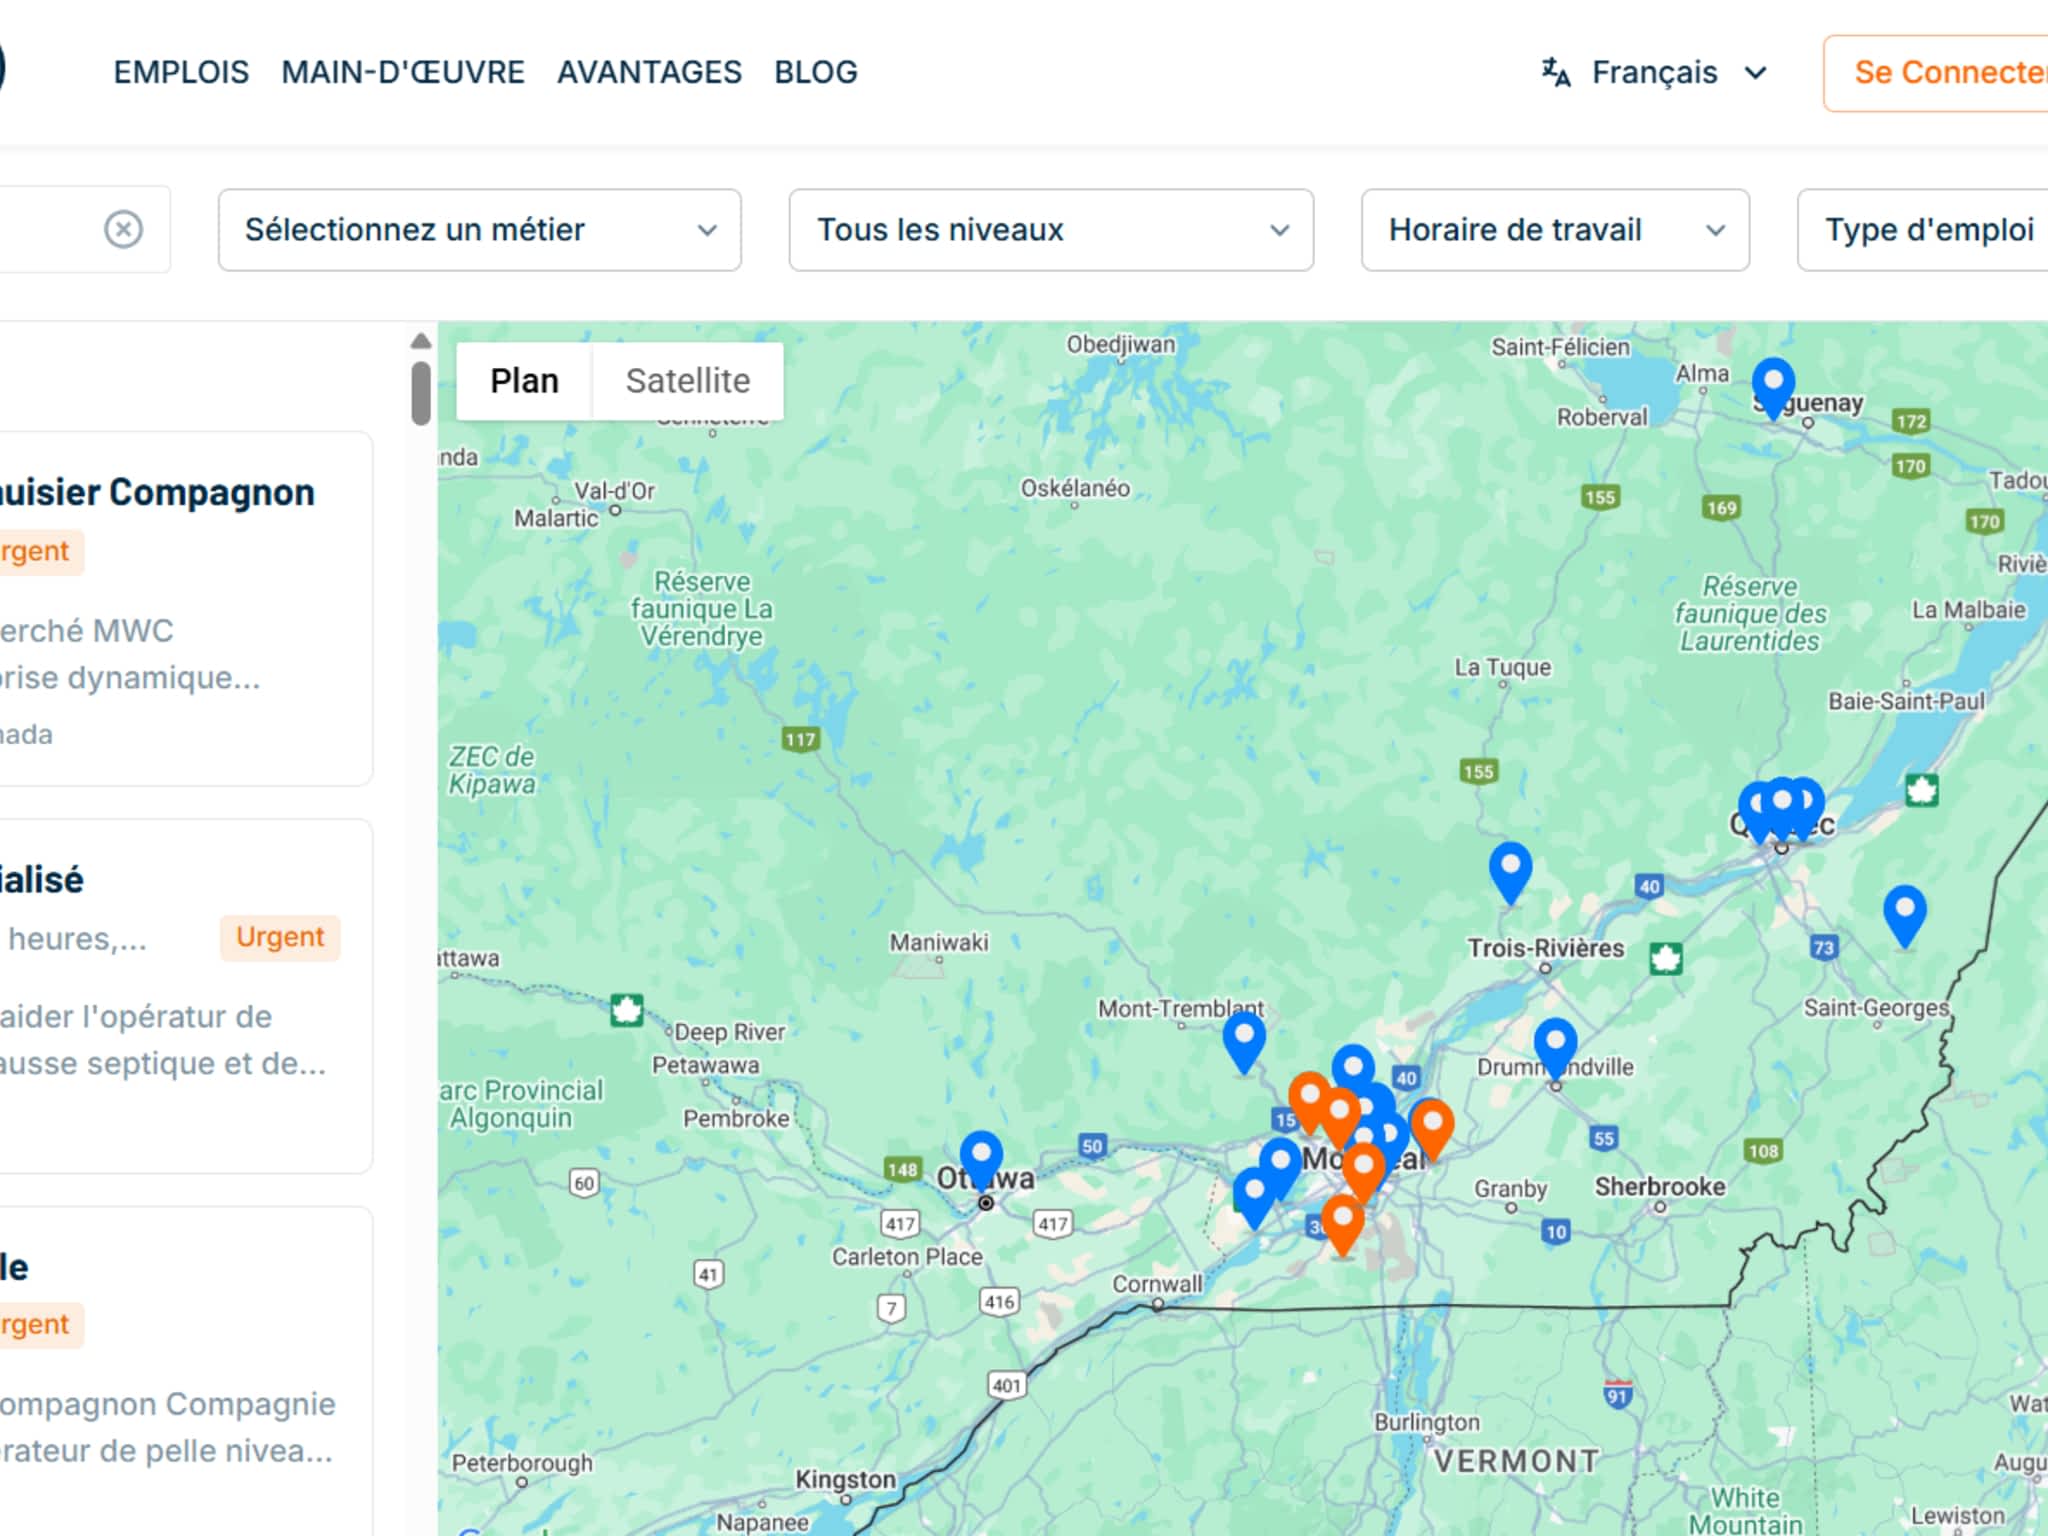Image resolution: width=2048 pixels, height=1536 pixels.
Task: Switch map to Plan view
Action: (524, 381)
